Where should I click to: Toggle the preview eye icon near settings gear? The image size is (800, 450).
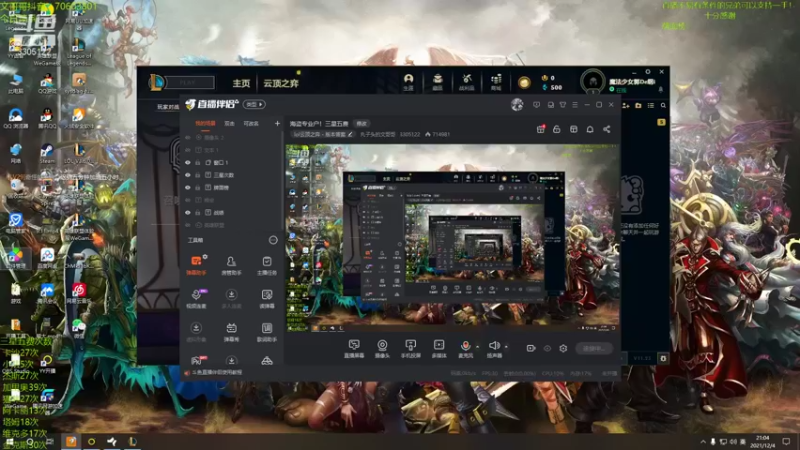tap(547, 348)
